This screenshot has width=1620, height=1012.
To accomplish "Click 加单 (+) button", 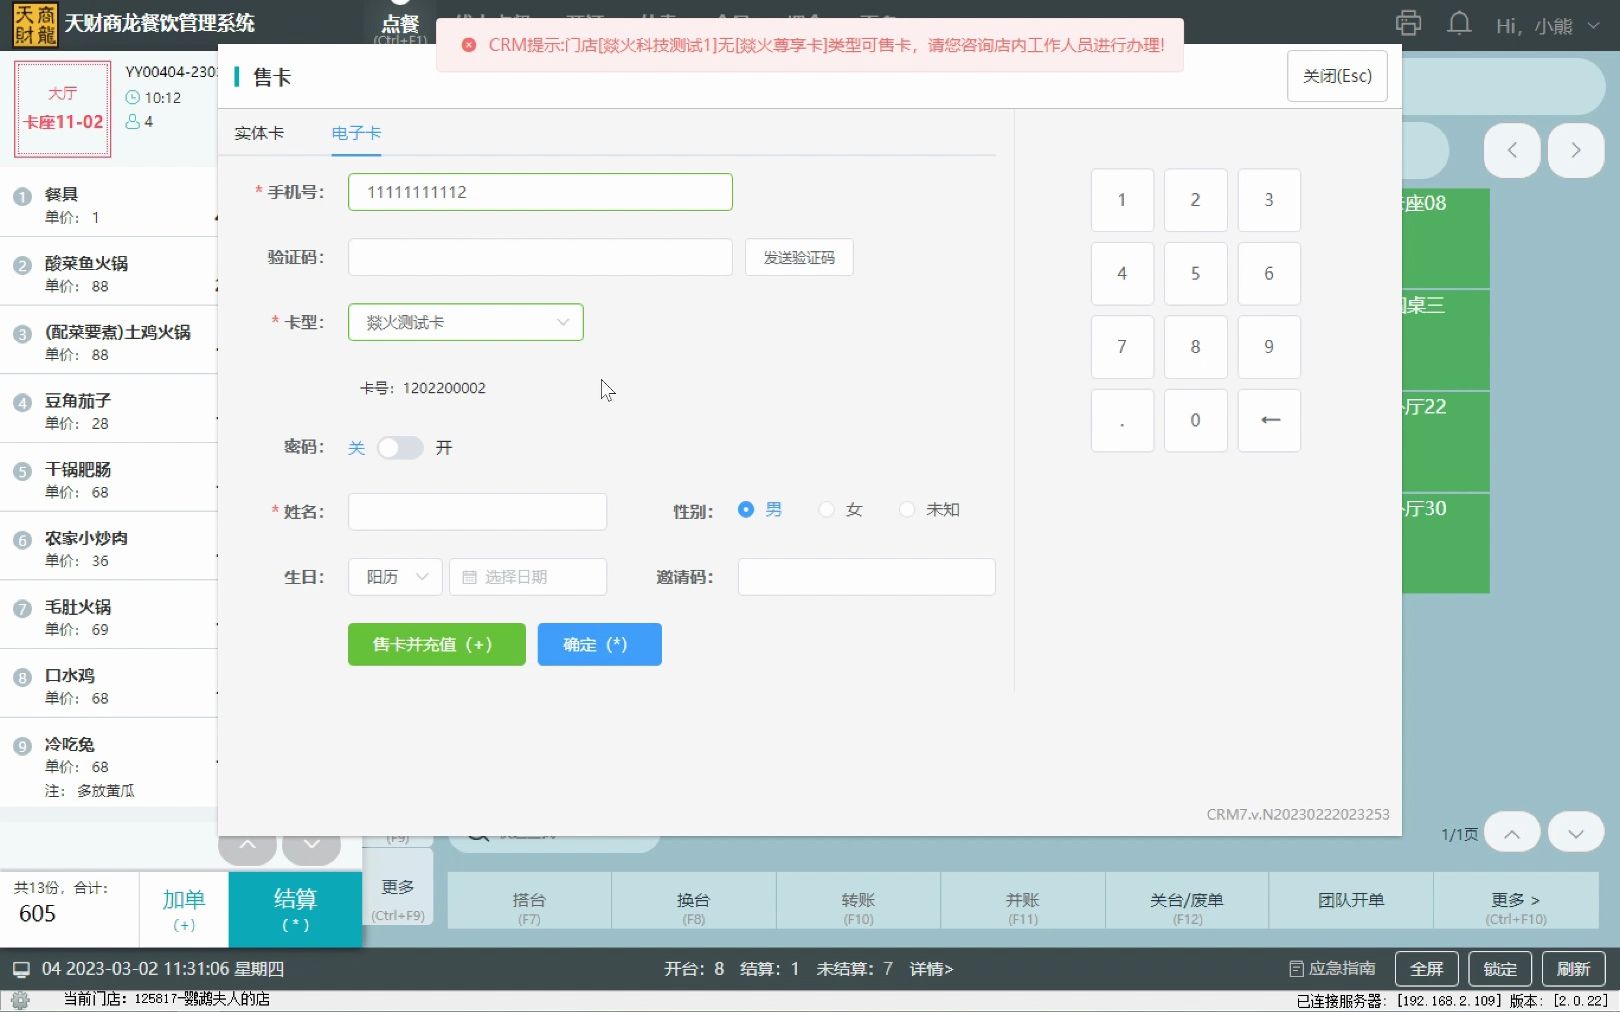I will click(184, 910).
